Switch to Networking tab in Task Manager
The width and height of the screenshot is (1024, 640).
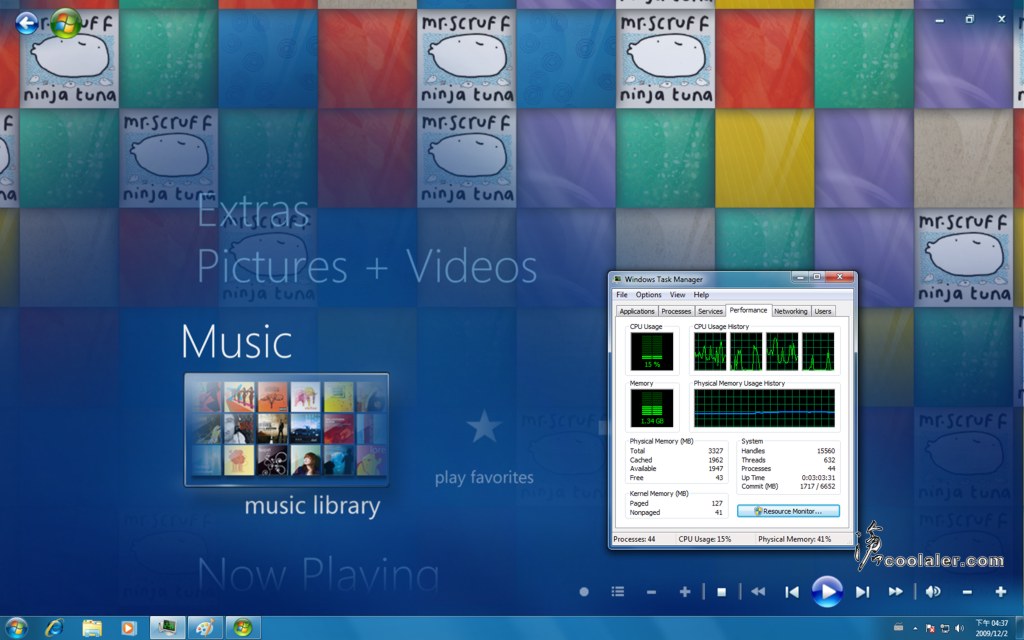(791, 312)
